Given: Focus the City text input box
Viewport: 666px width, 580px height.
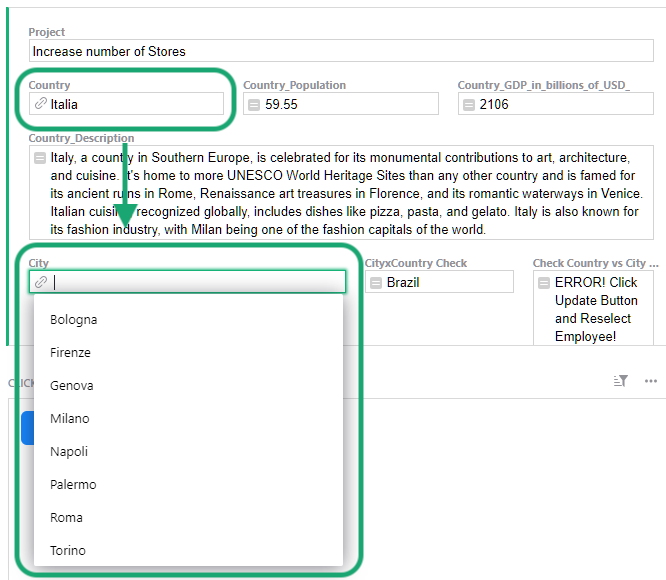Looking at the screenshot, I should coord(195,282).
